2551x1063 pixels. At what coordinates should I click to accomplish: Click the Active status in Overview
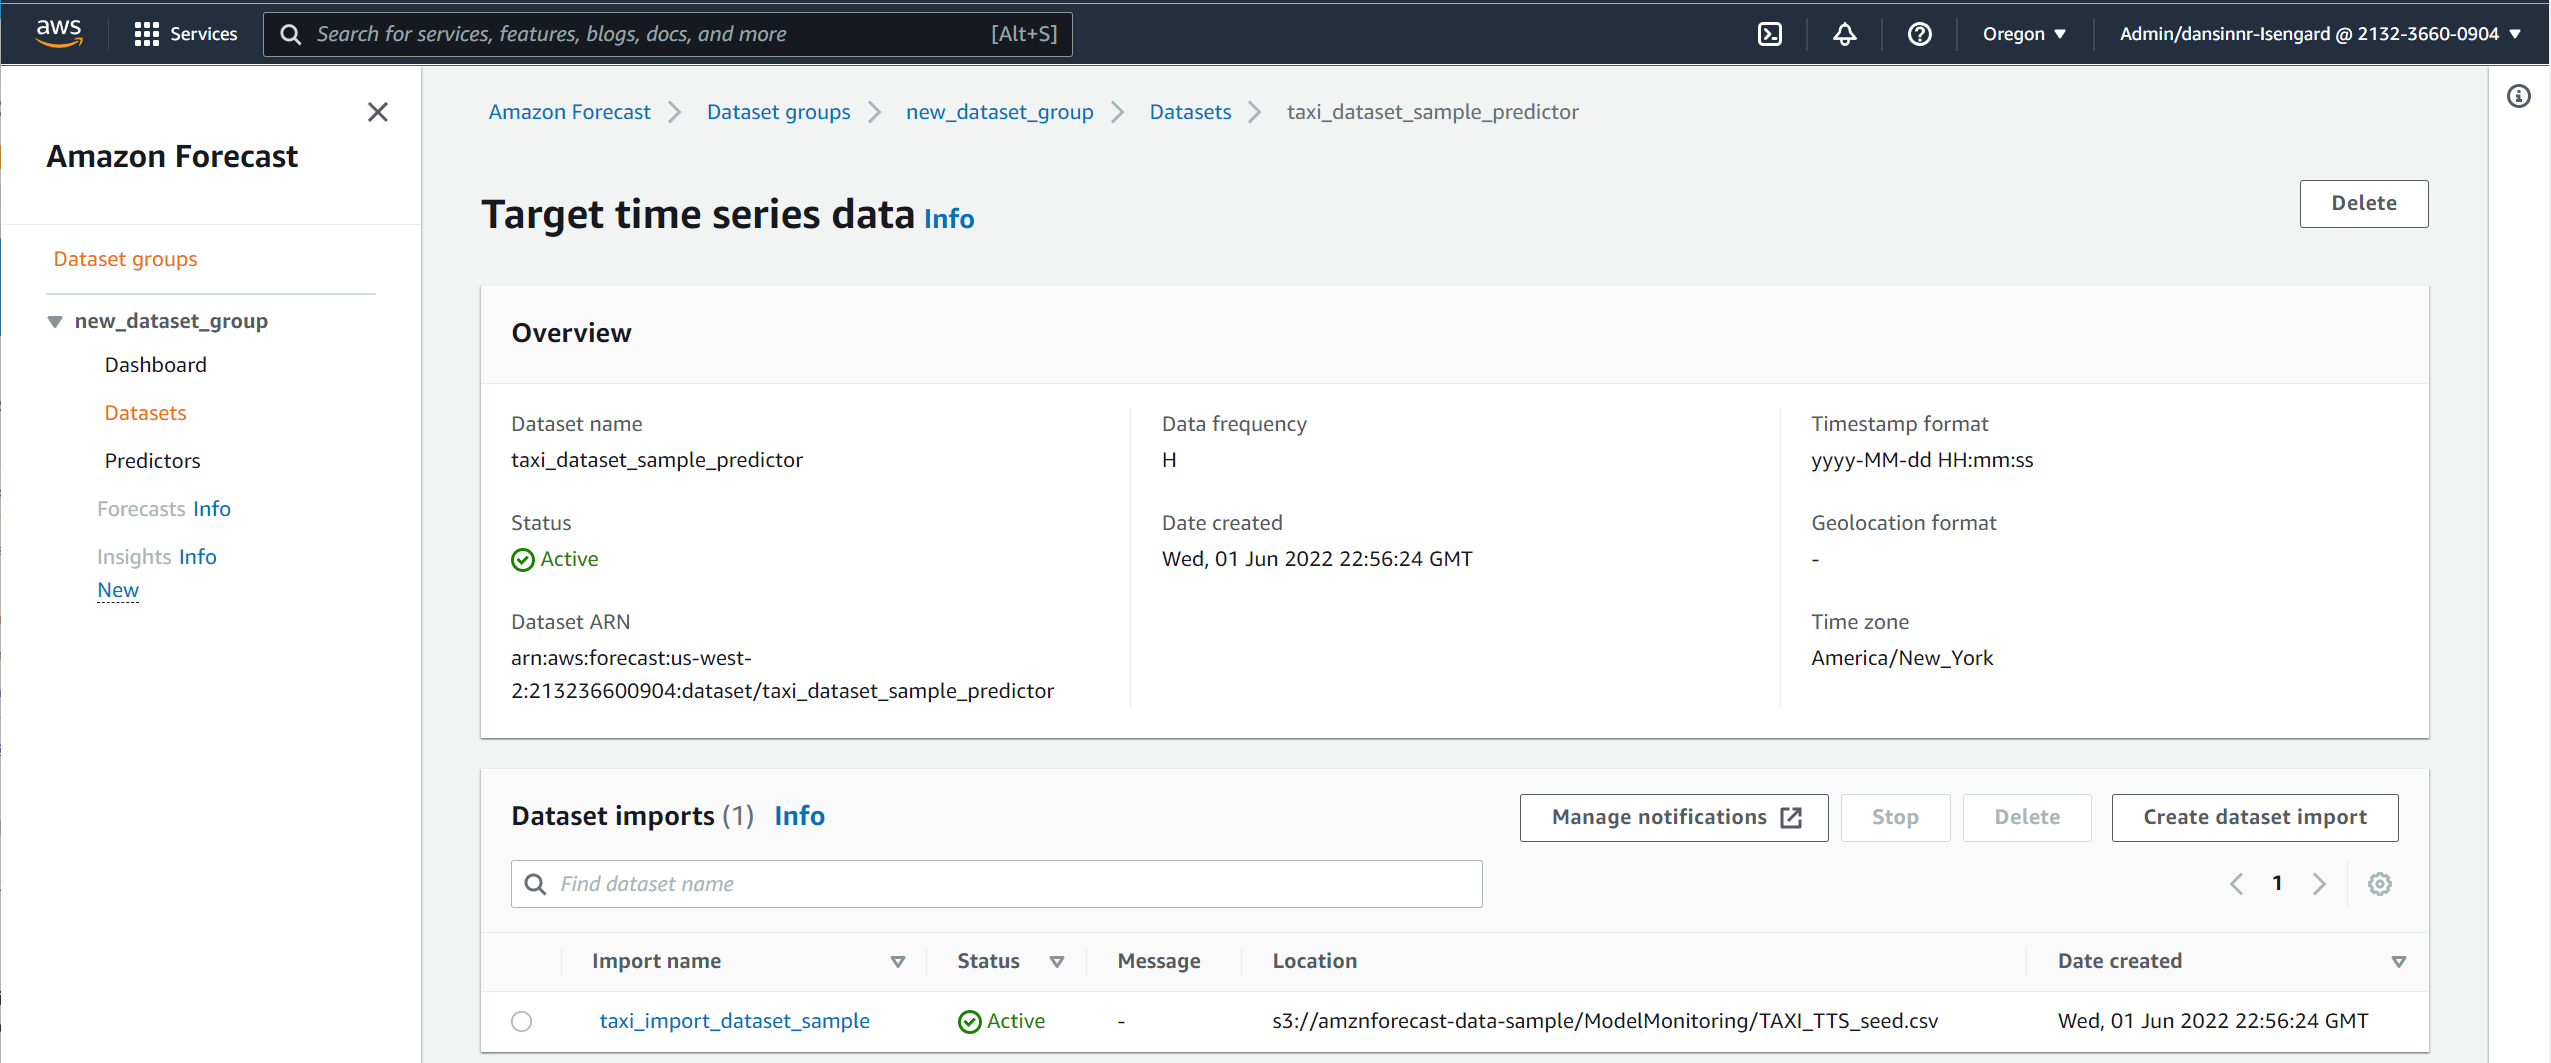pos(555,559)
